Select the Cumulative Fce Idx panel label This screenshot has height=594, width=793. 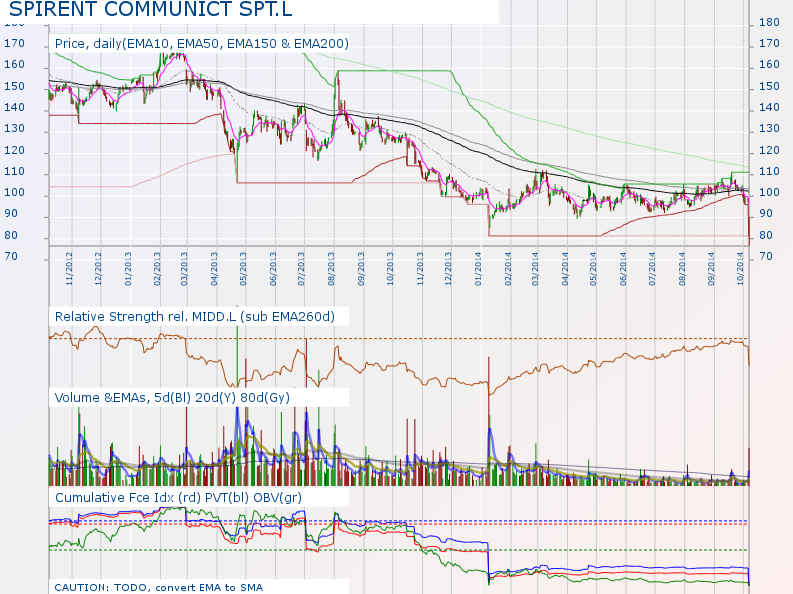point(178,497)
